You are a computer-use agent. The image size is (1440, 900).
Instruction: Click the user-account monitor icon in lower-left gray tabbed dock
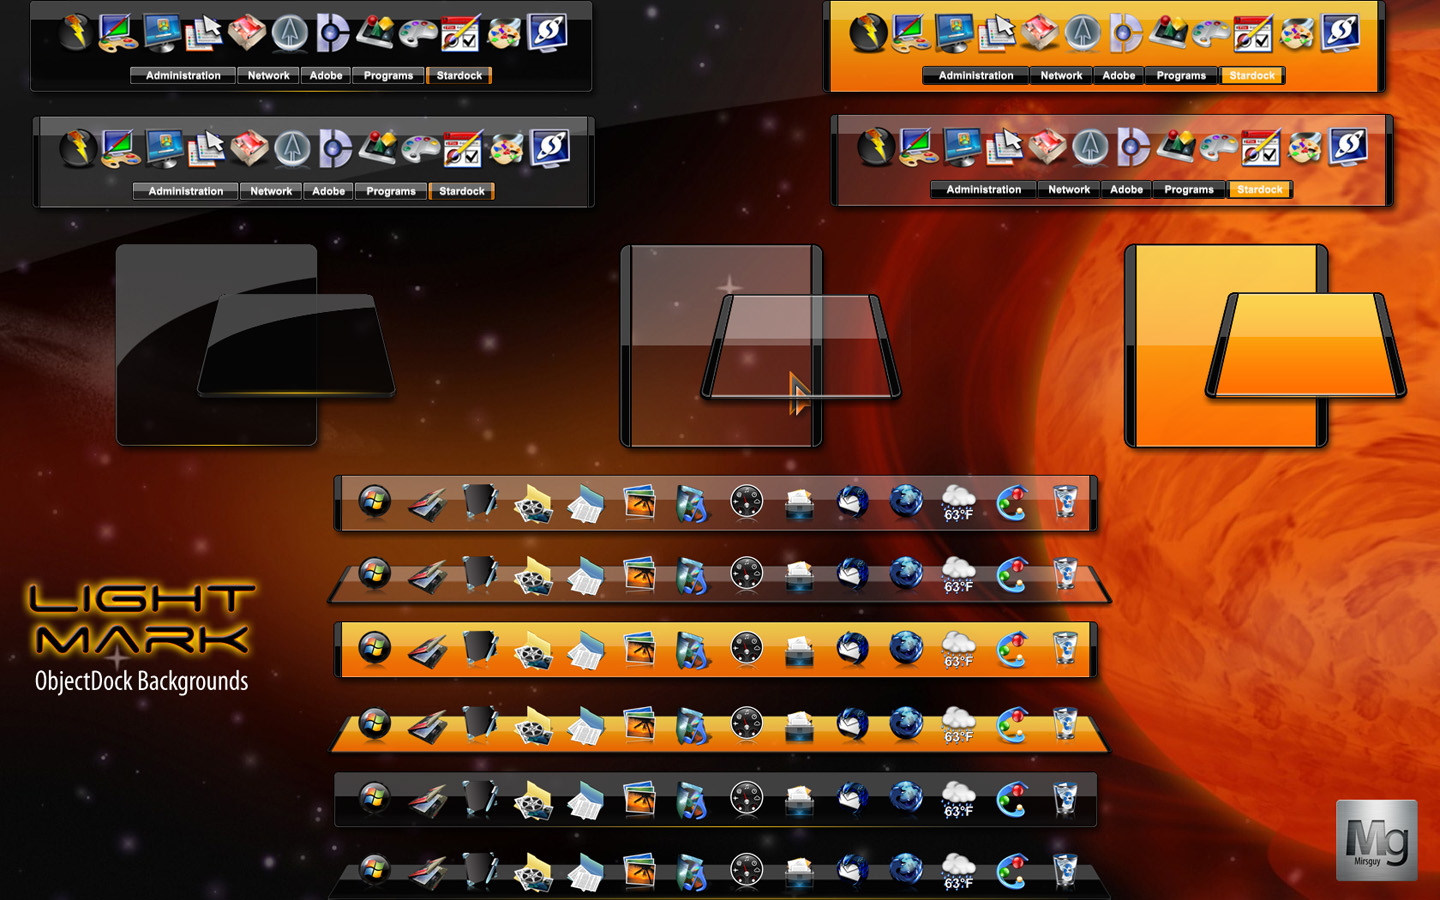tap(164, 149)
